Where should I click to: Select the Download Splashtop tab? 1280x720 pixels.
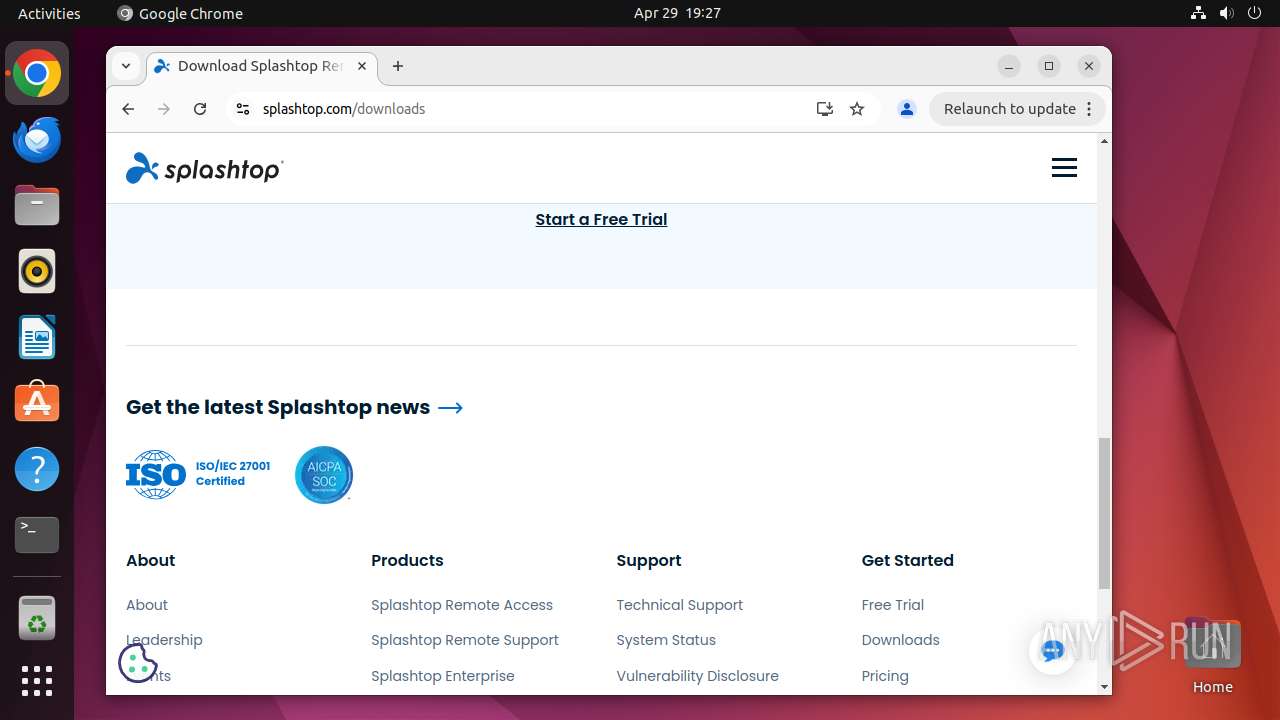[260, 66]
